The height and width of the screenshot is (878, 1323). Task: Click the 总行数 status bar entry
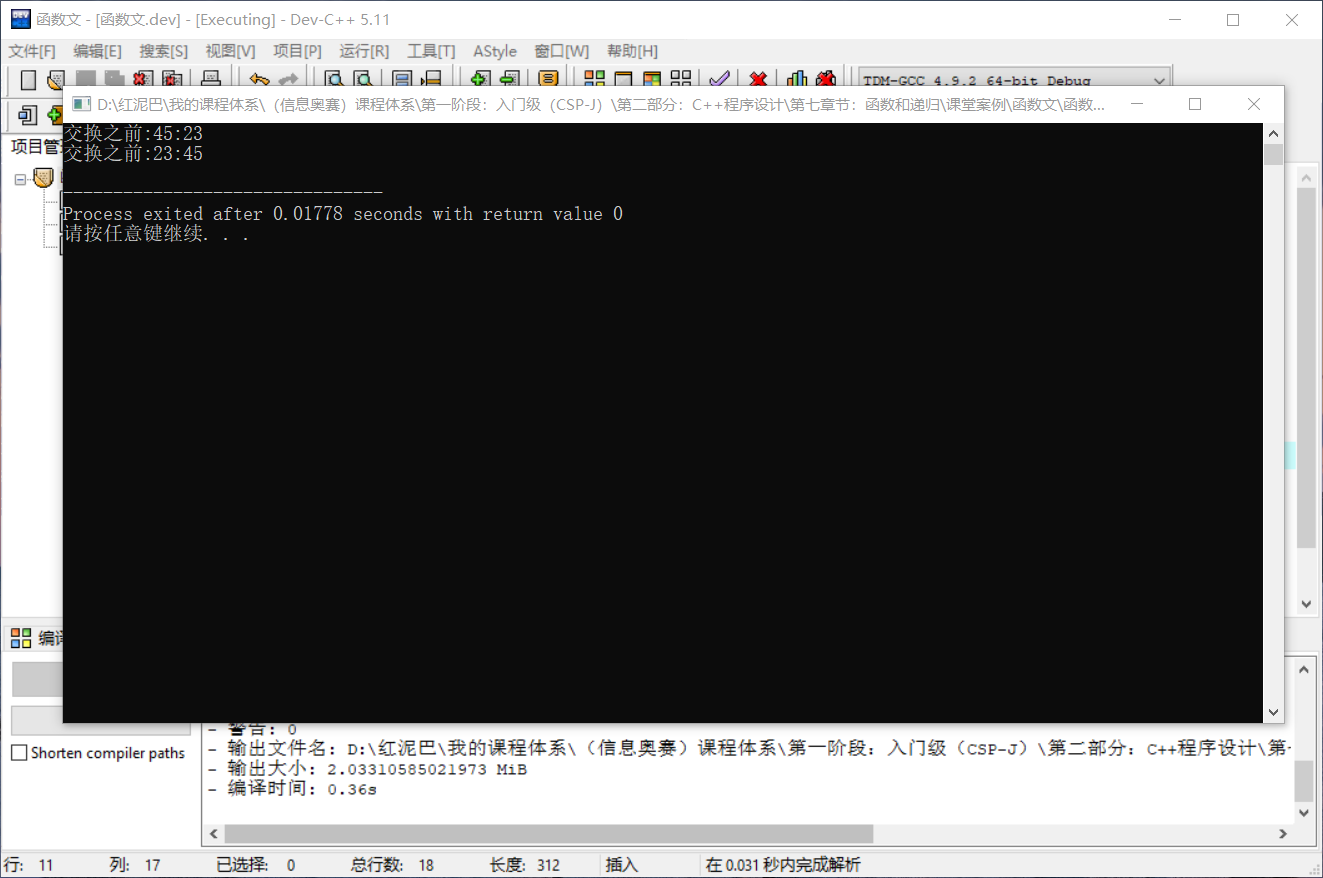click(392, 865)
